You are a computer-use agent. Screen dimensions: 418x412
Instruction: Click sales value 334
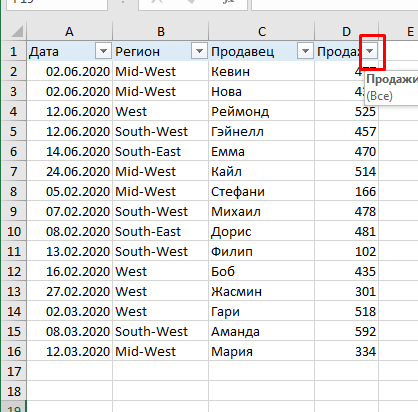[346, 352]
